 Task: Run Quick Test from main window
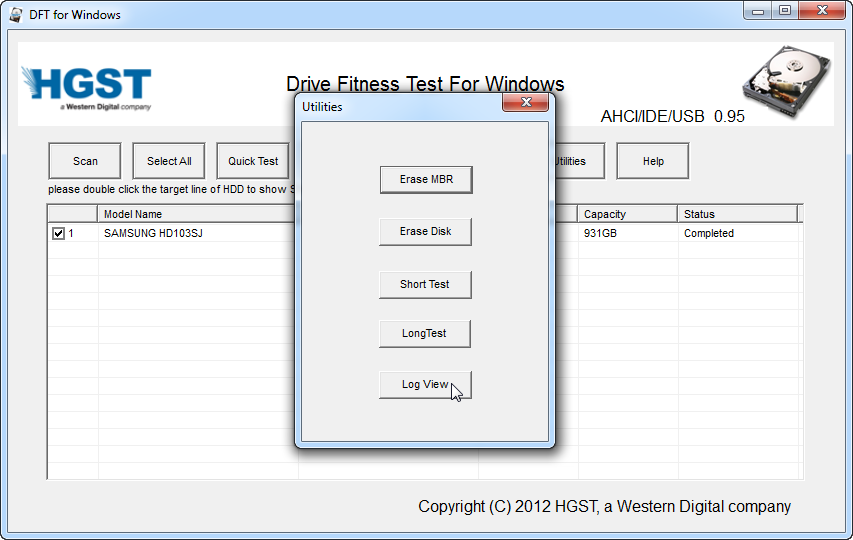pos(253,161)
